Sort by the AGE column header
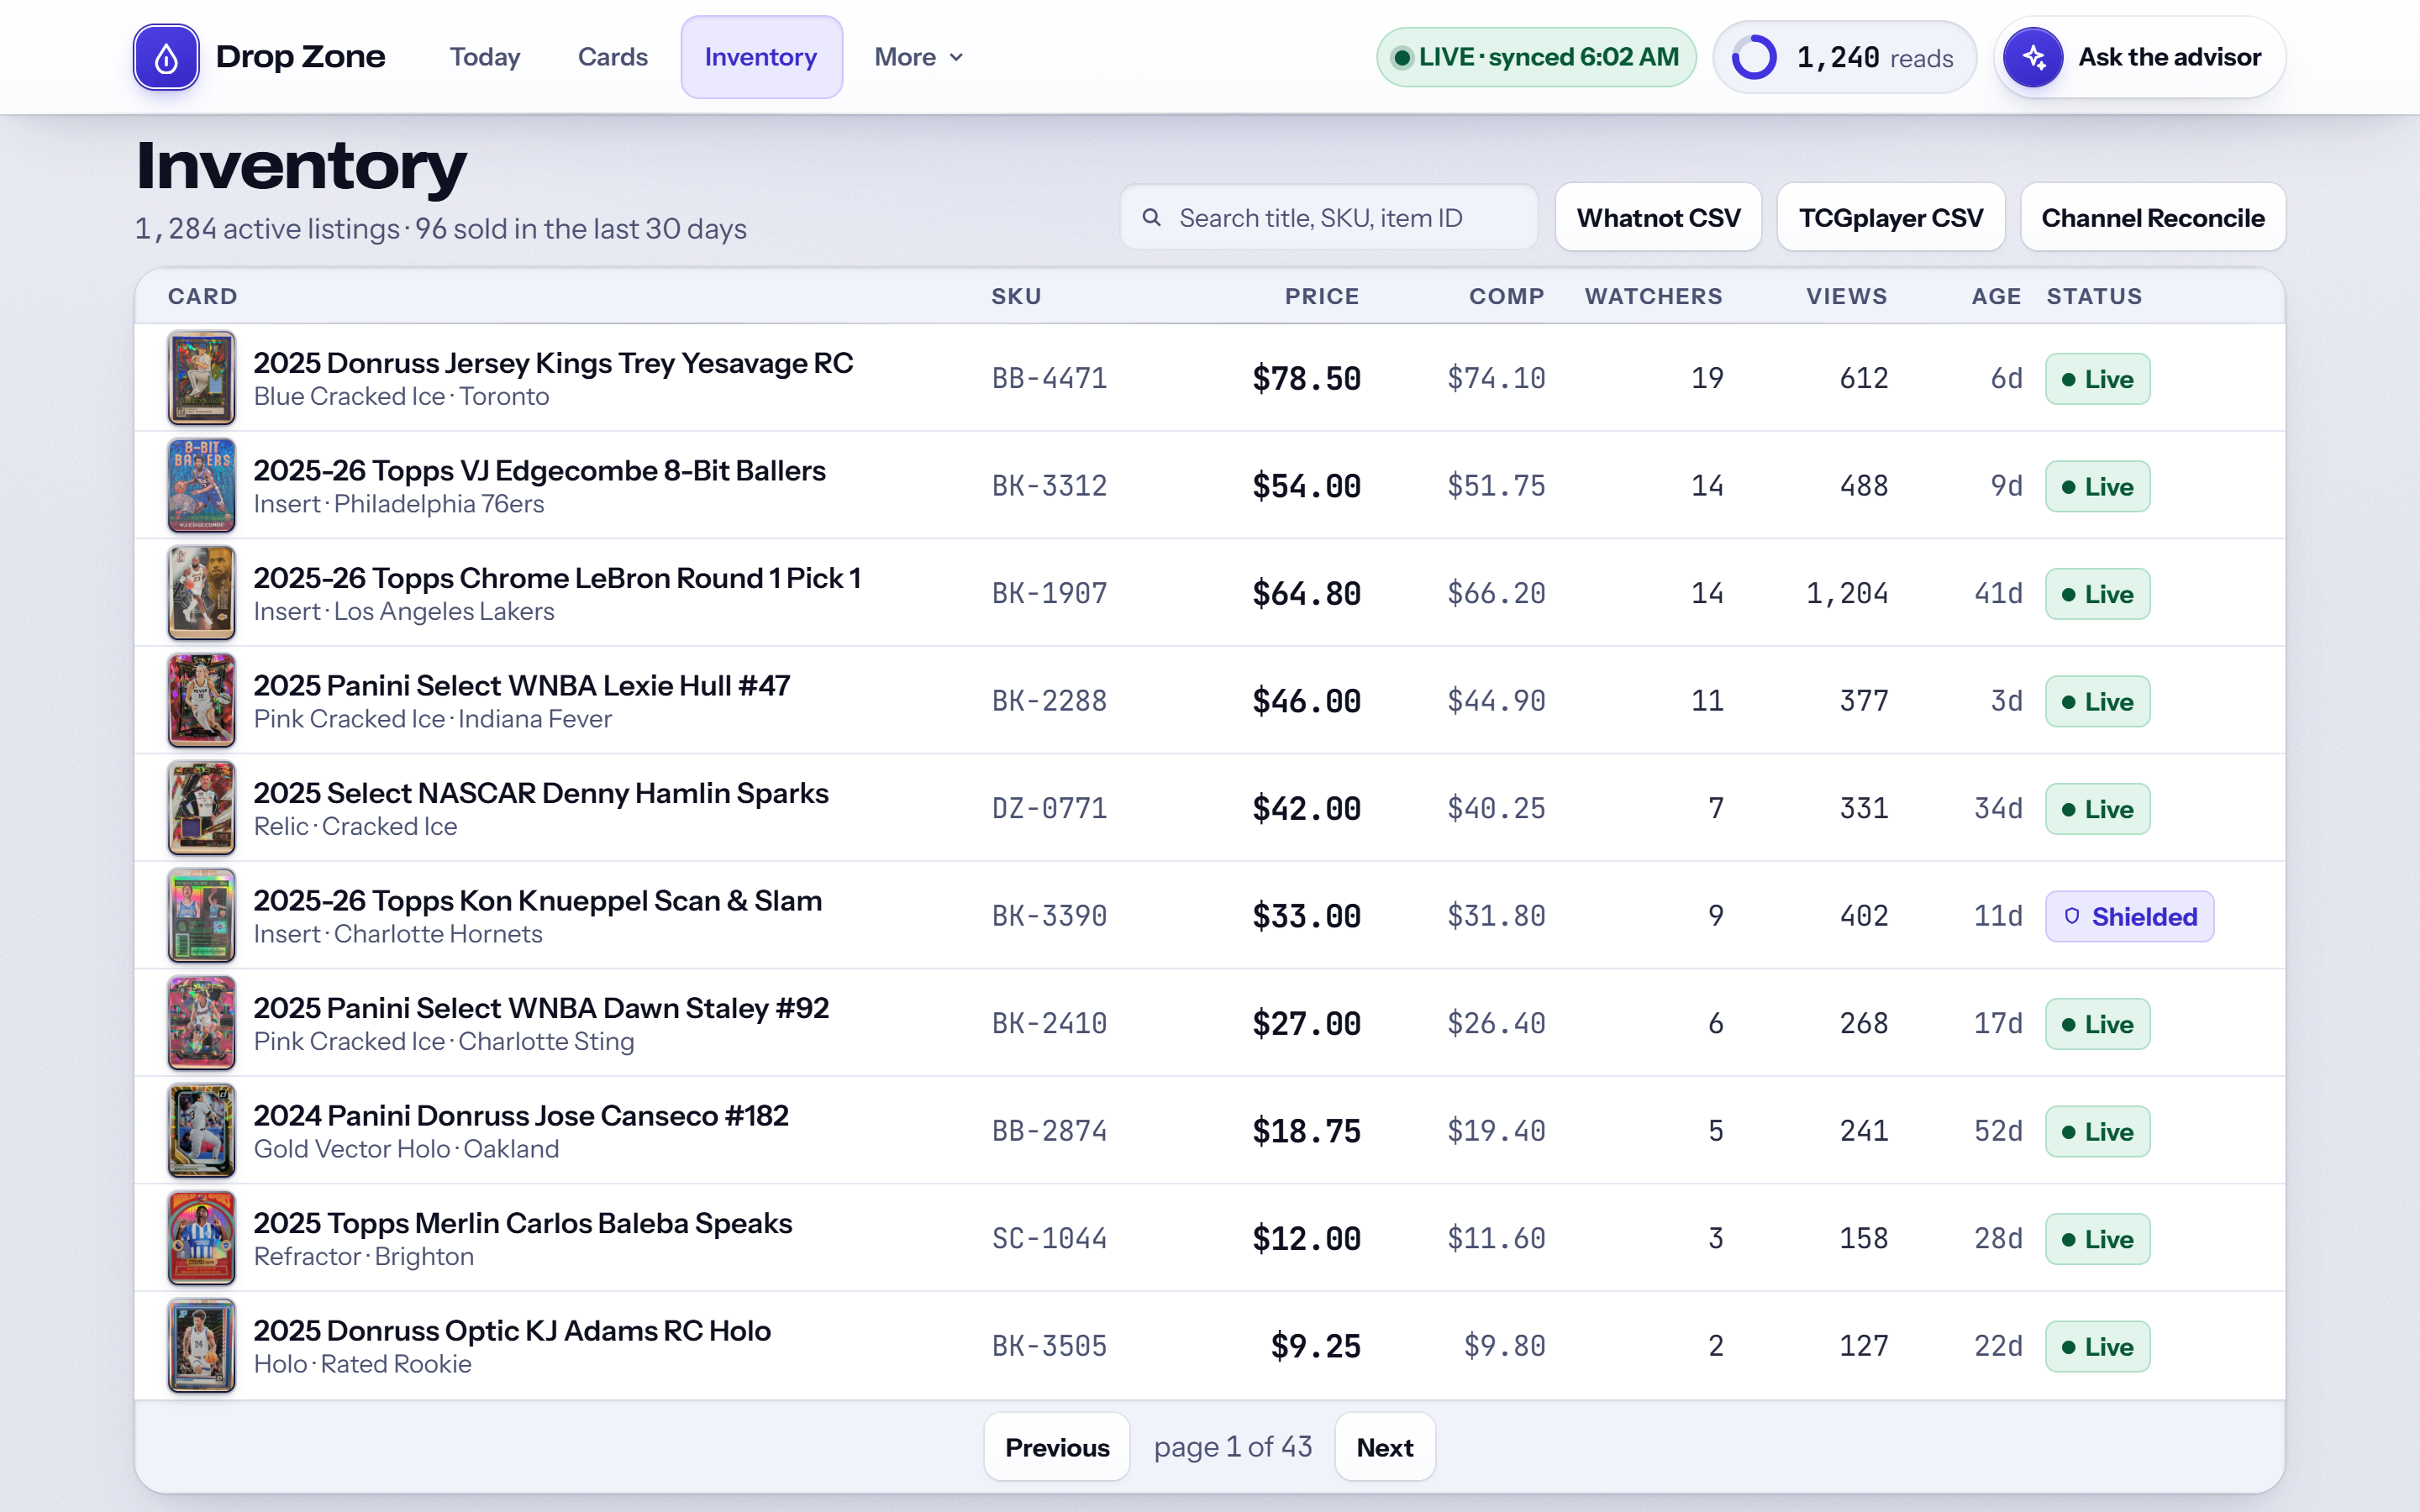 tap(1996, 296)
